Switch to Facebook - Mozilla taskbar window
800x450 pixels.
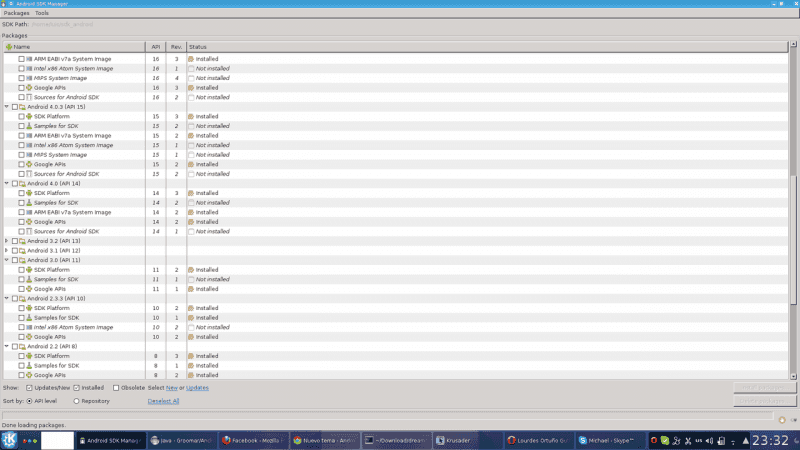[x=254, y=440]
